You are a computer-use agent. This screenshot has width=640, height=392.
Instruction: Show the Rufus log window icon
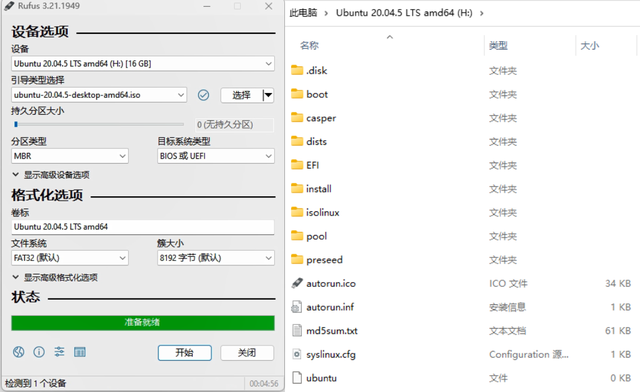[80, 352]
